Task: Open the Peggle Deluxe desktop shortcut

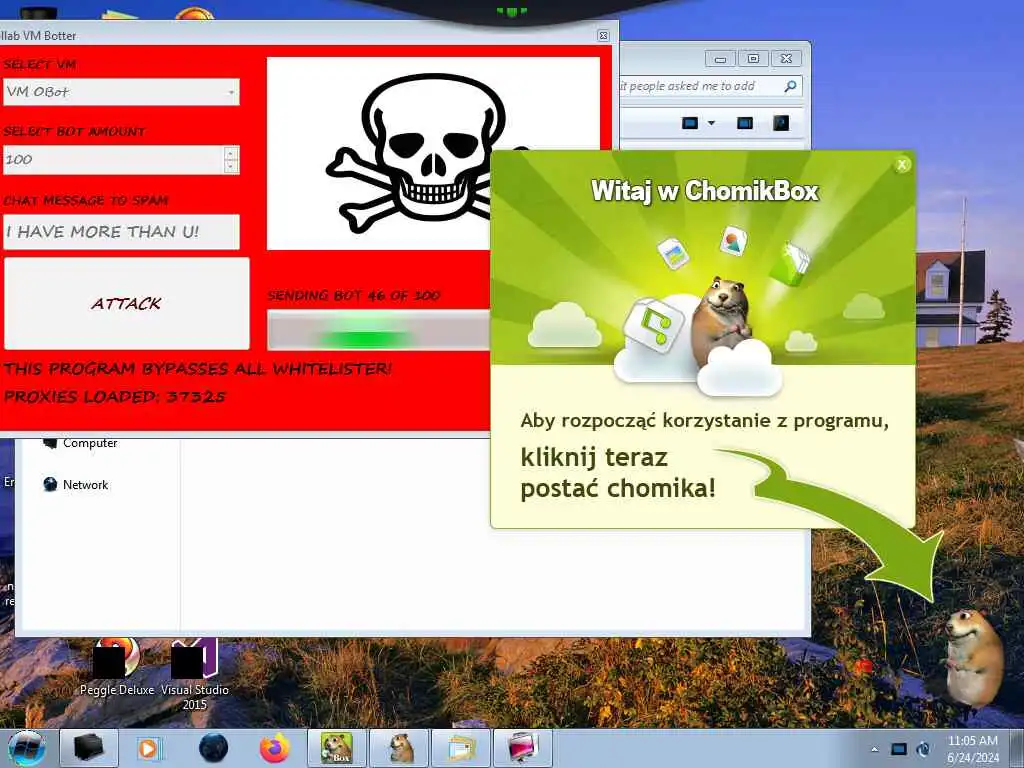Action: click(117, 666)
